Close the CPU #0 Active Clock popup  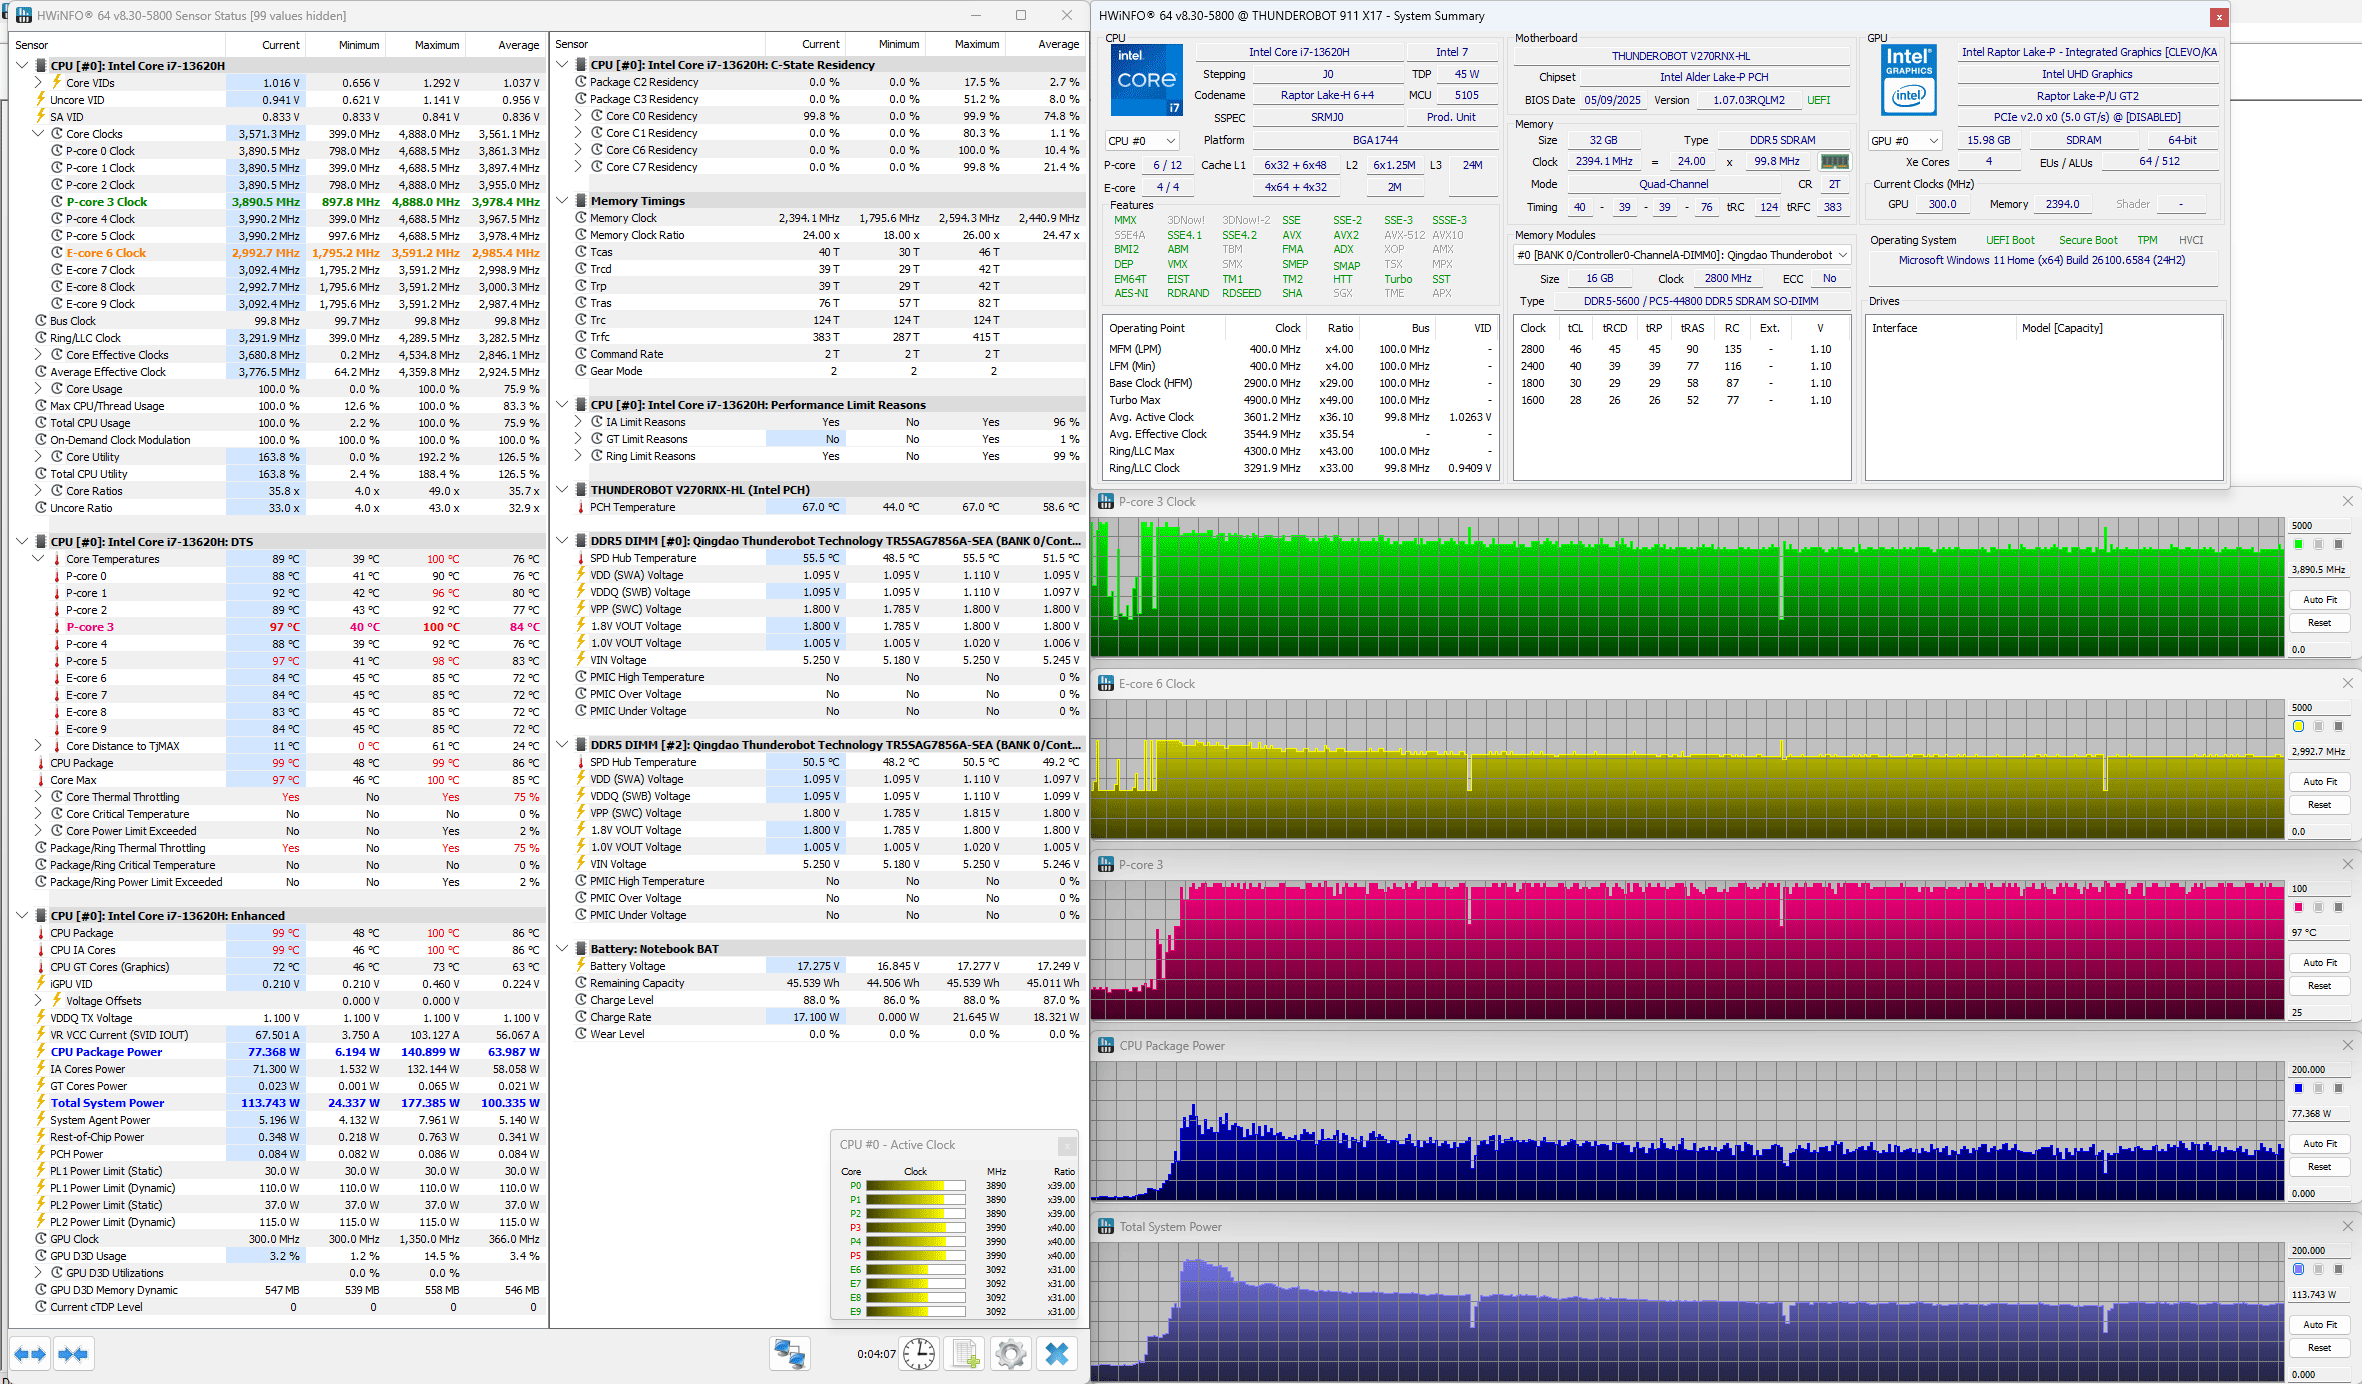pyautogui.click(x=1066, y=1145)
